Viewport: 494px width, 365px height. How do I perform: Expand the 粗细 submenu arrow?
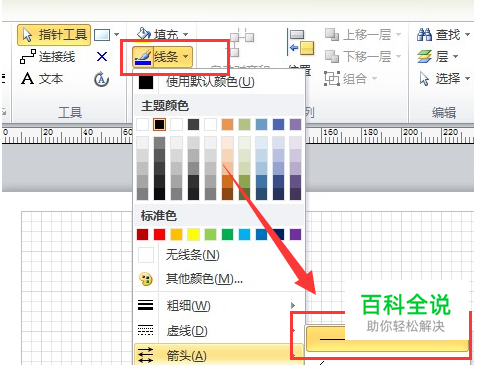point(293,305)
